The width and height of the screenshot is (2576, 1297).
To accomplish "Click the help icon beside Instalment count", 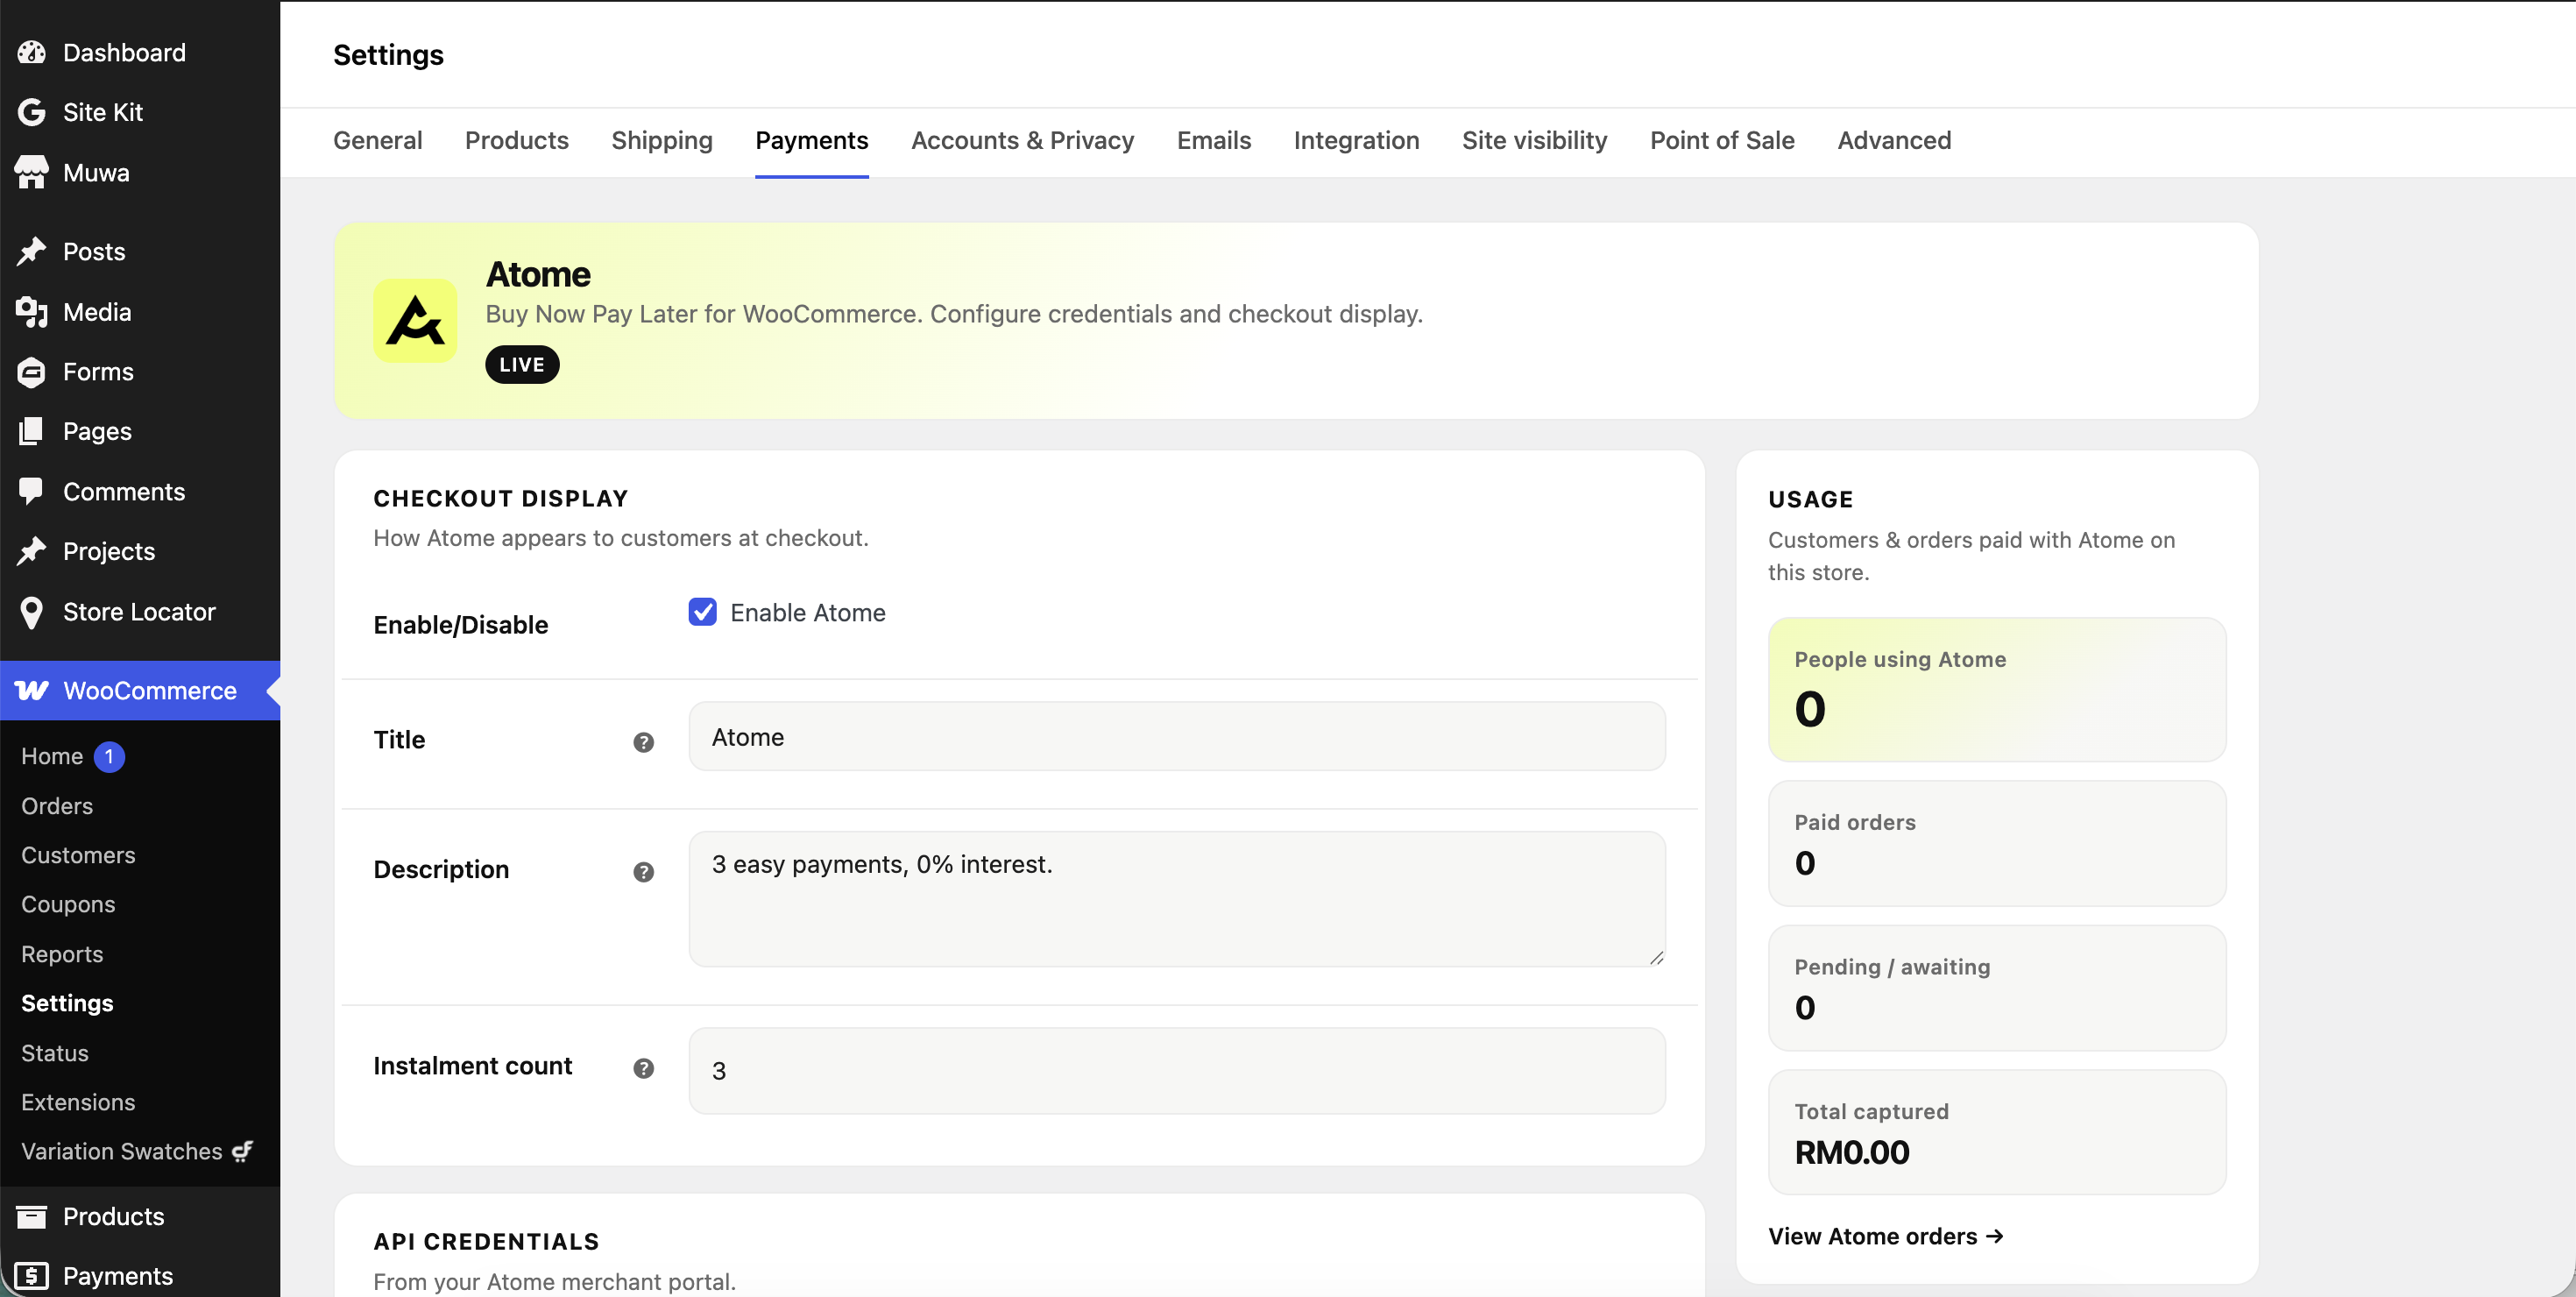I will pyautogui.click(x=644, y=1068).
